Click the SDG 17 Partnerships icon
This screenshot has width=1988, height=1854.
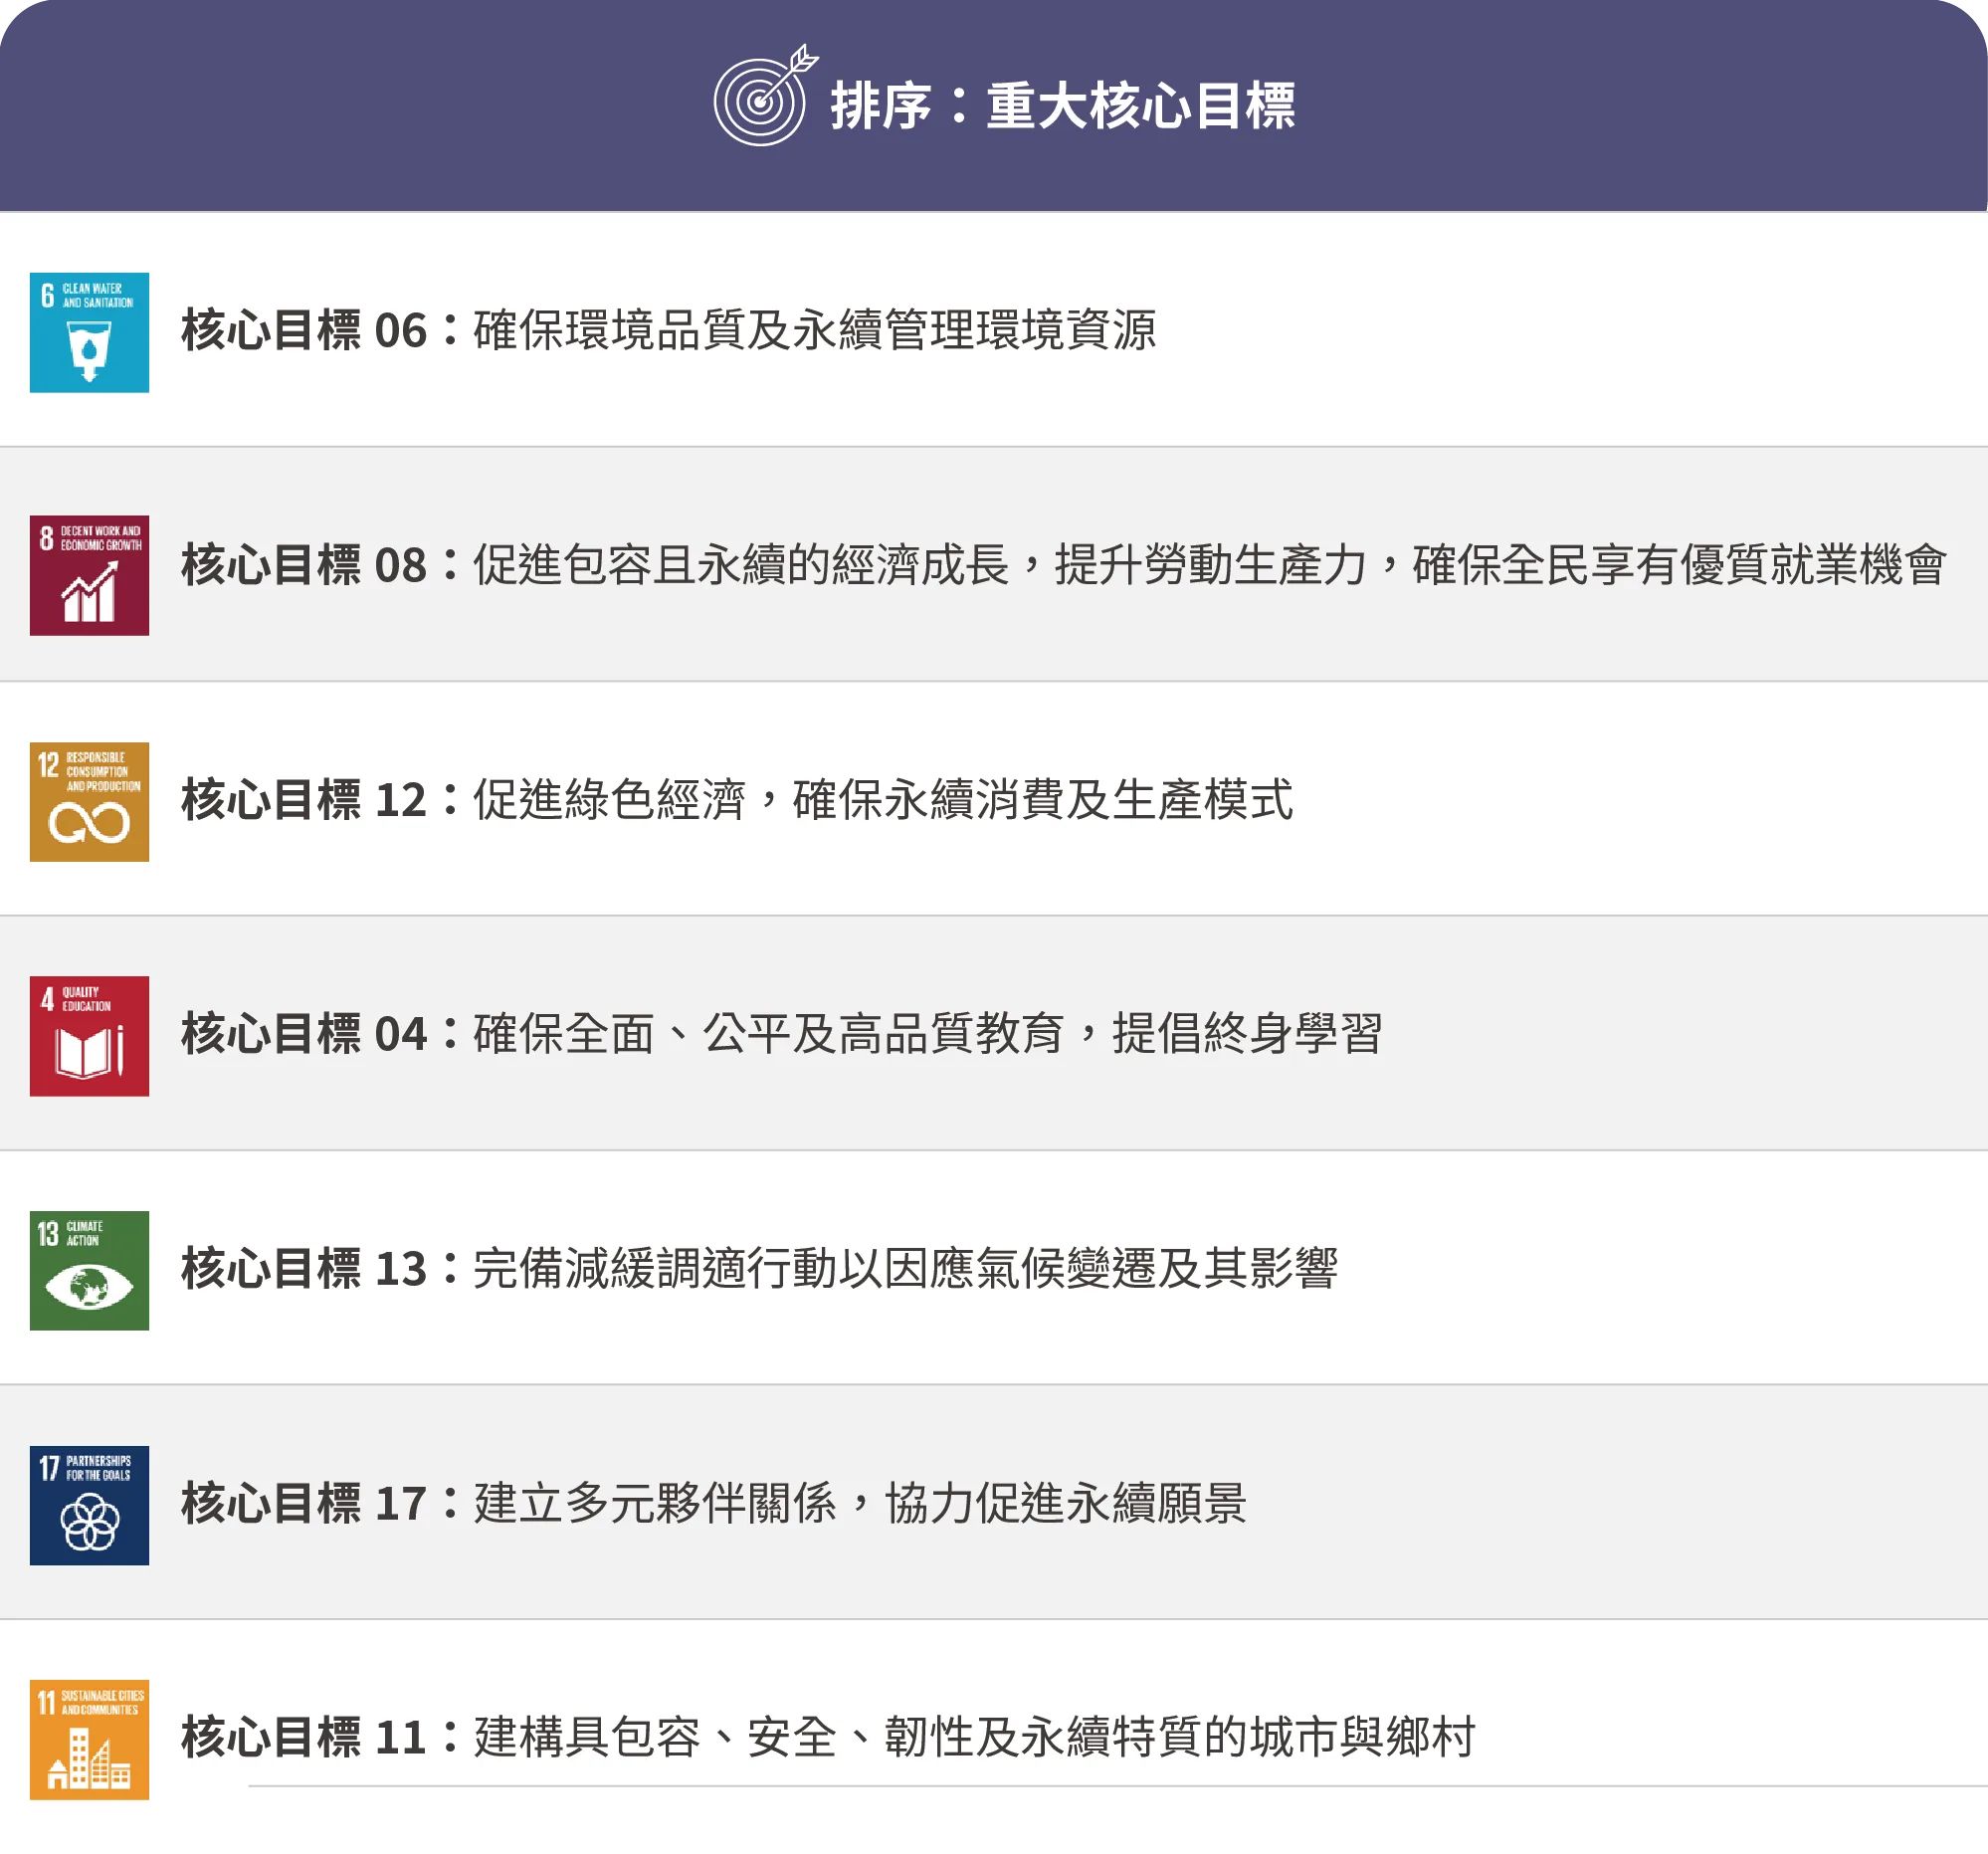(89, 1505)
